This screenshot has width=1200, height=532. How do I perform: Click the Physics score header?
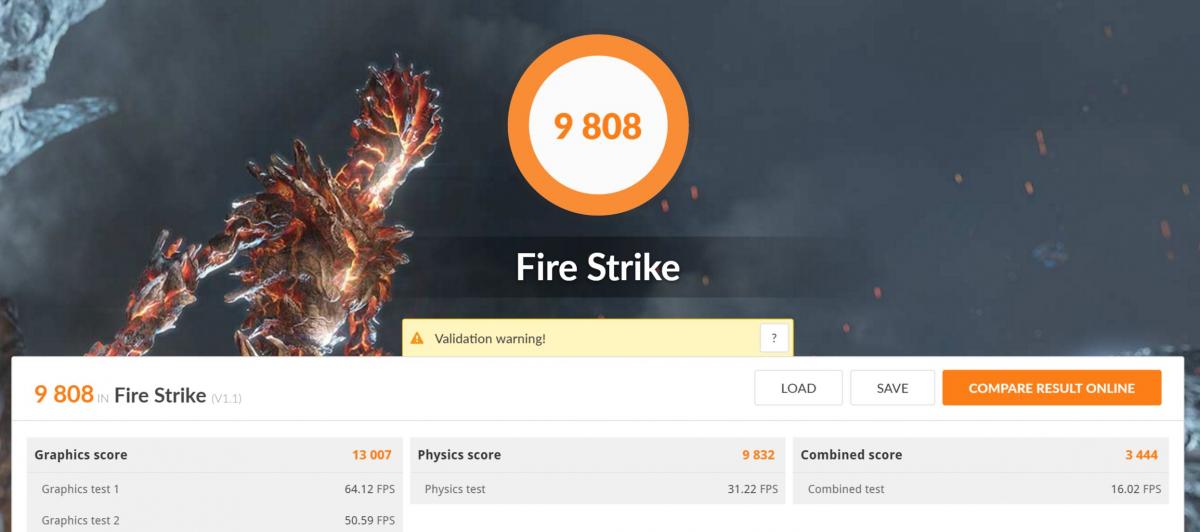point(459,455)
